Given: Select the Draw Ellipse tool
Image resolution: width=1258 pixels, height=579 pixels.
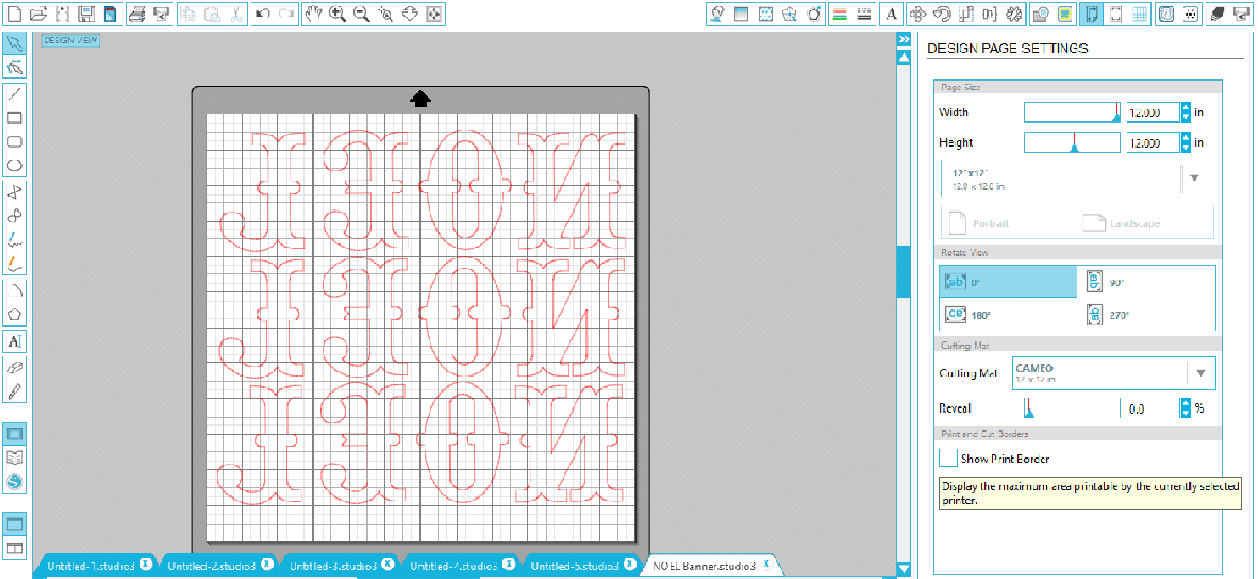Looking at the screenshot, I should pos(15,166).
